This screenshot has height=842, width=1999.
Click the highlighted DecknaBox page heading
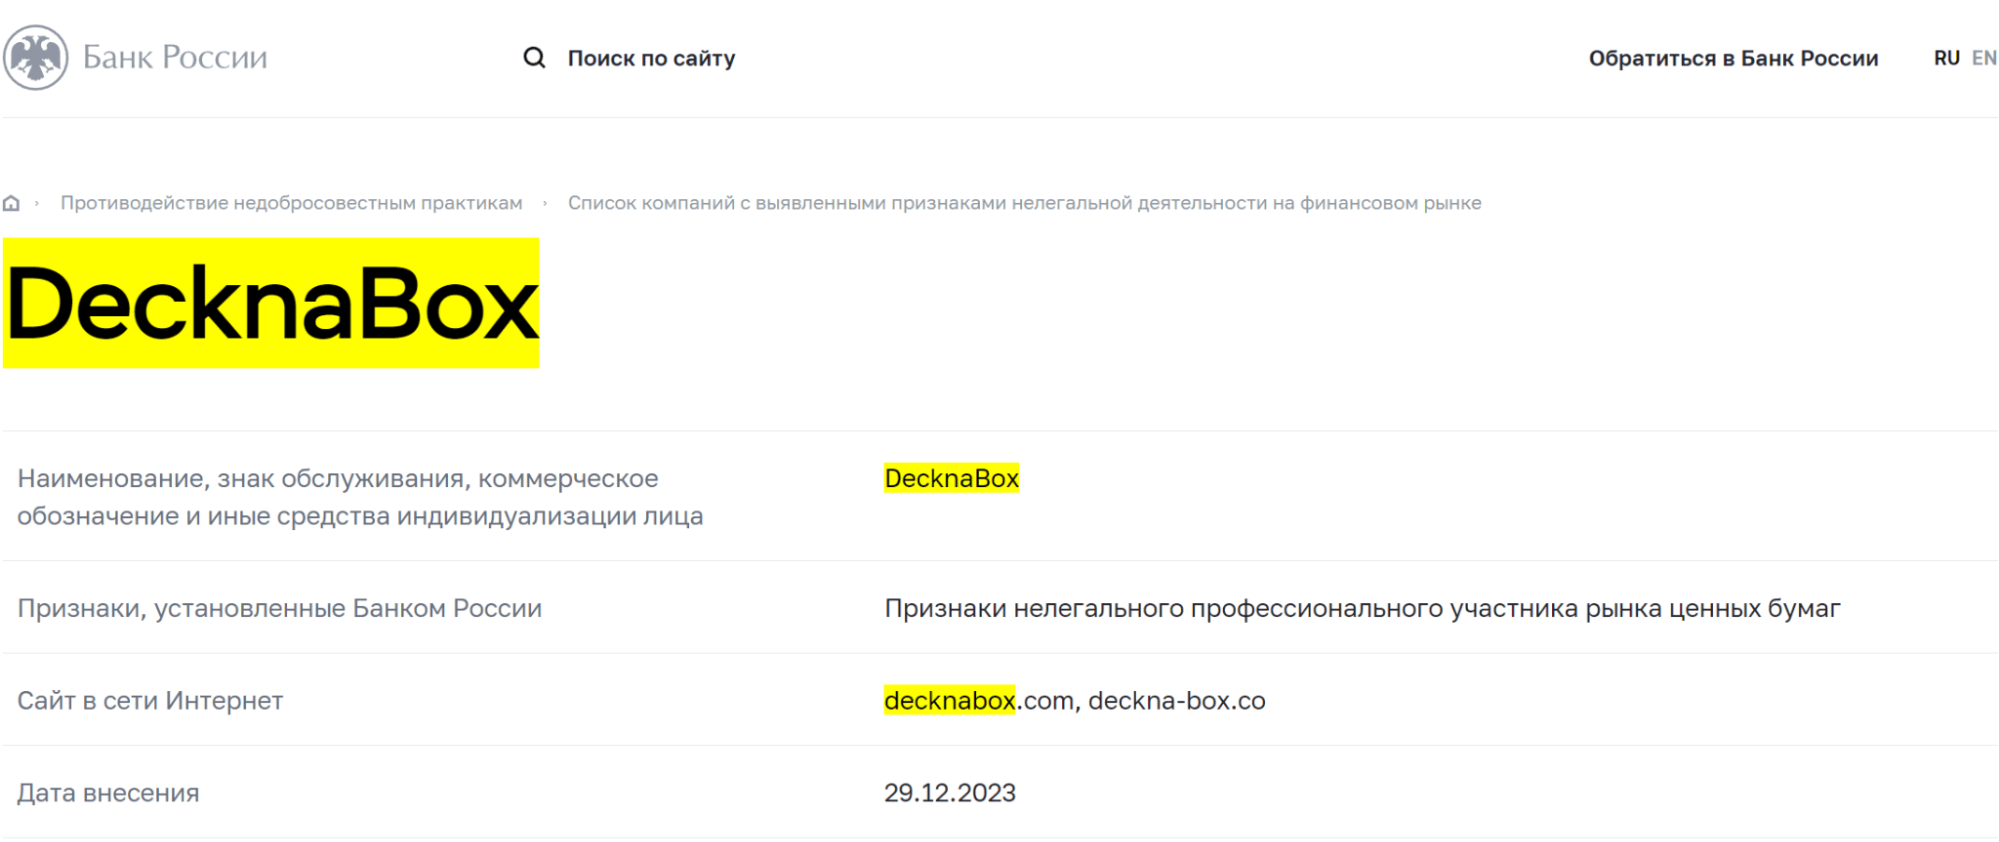click(x=271, y=303)
